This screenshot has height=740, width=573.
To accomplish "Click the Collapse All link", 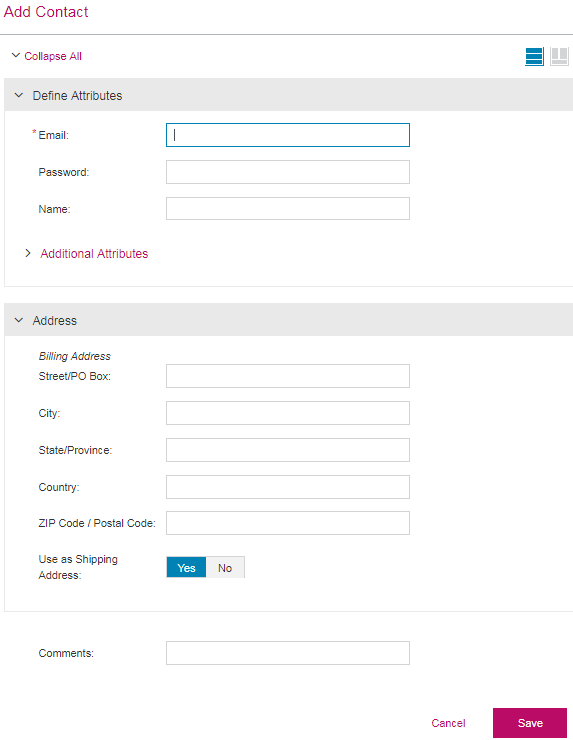I will click(x=53, y=56).
